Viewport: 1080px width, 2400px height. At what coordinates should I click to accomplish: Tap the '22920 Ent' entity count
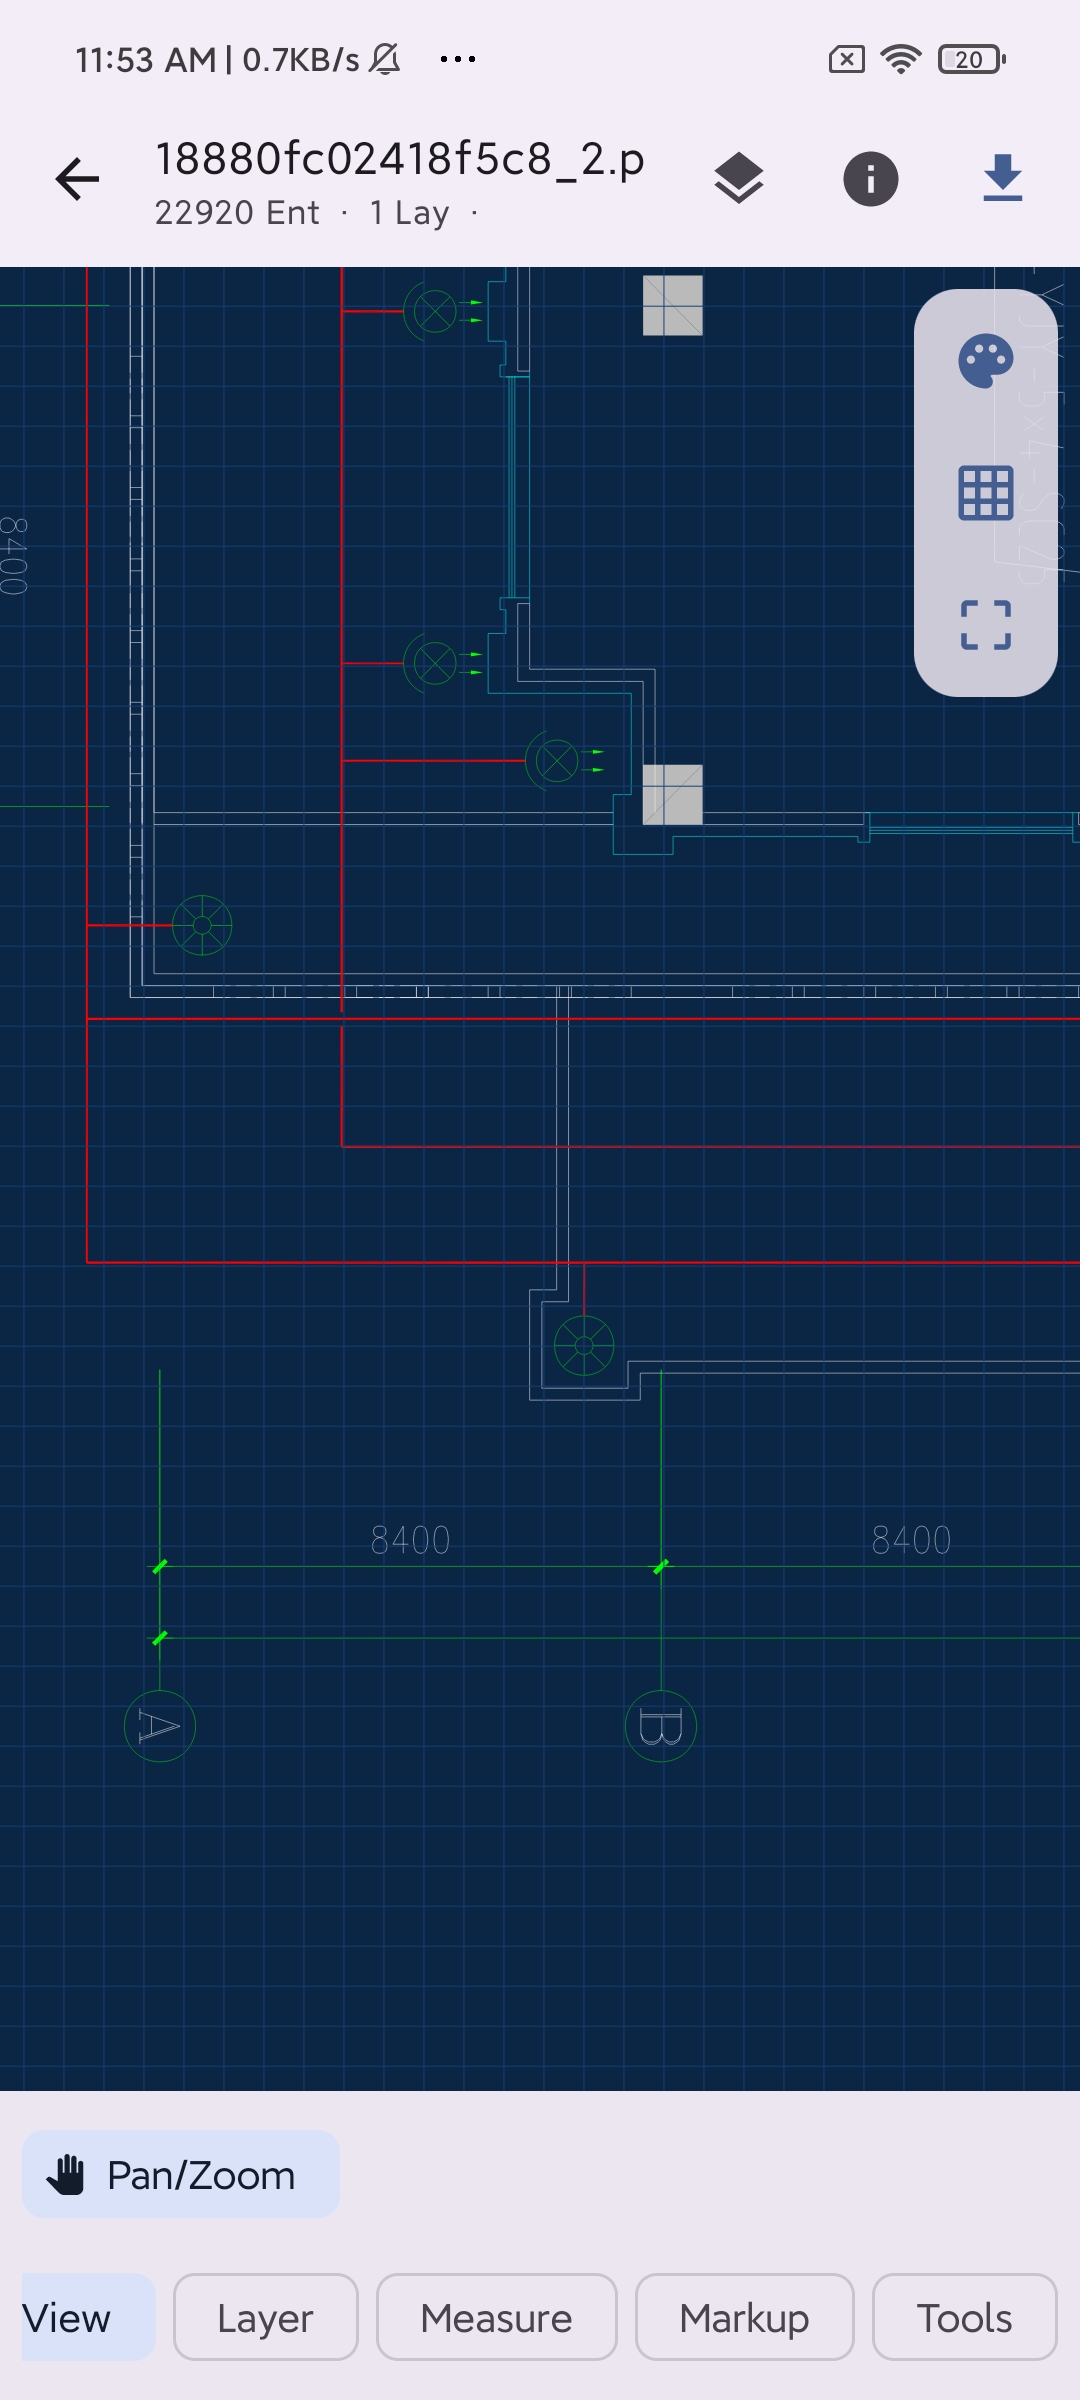[x=238, y=213]
